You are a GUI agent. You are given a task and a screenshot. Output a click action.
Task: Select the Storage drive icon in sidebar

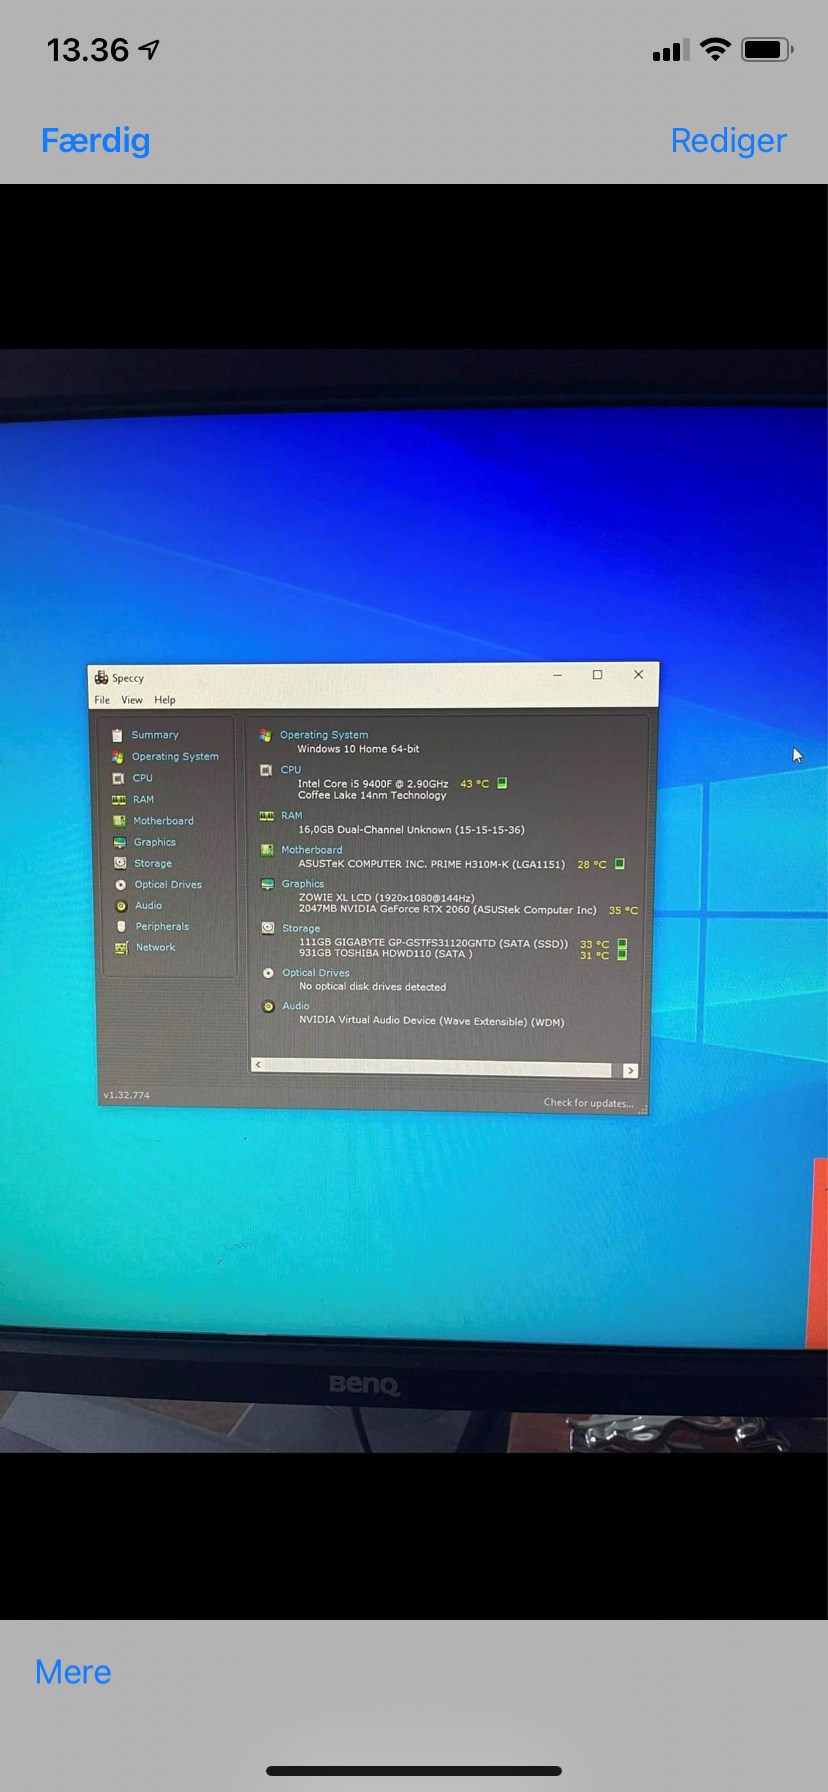tap(120, 863)
